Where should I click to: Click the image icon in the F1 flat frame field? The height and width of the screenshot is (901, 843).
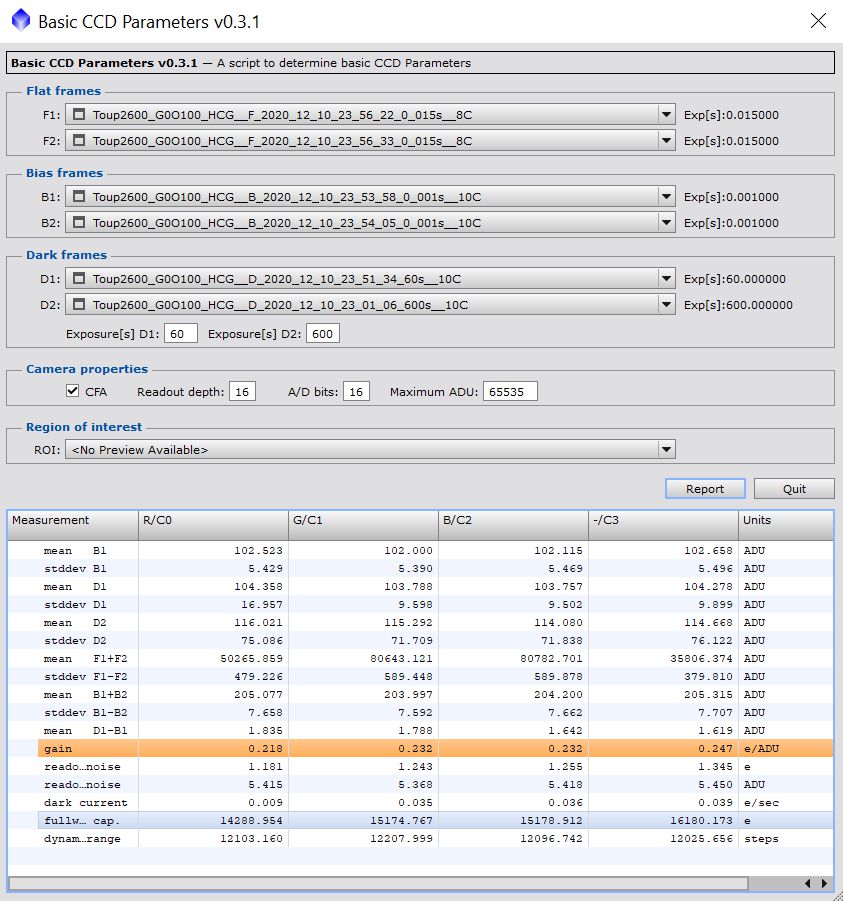tap(79, 115)
